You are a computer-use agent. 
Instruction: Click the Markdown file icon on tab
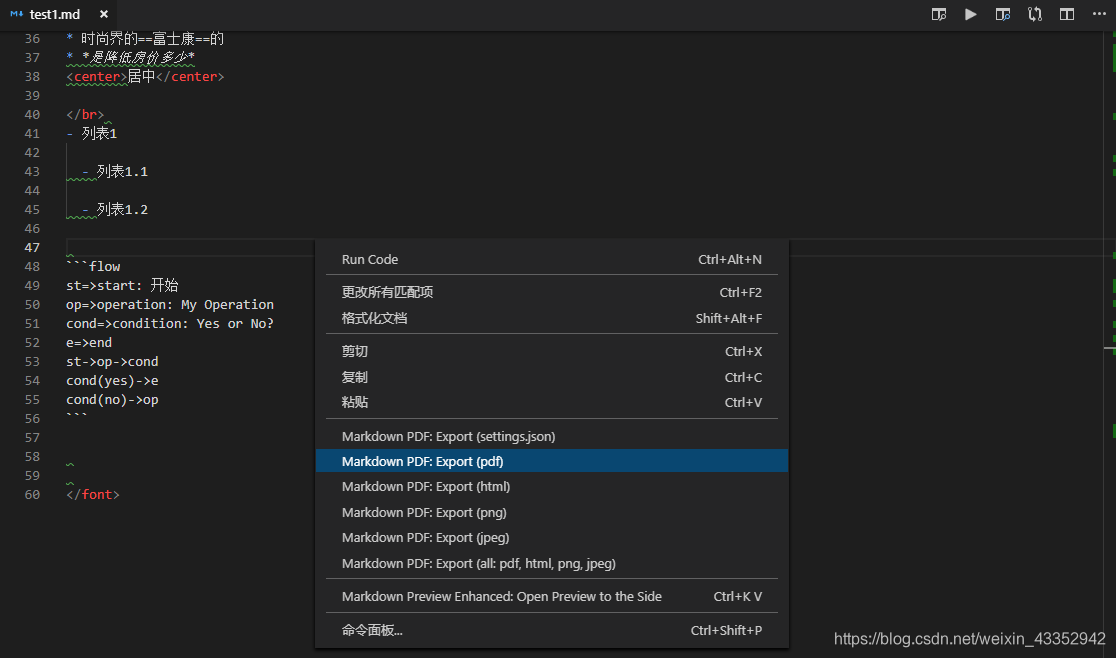tap(16, 14)
